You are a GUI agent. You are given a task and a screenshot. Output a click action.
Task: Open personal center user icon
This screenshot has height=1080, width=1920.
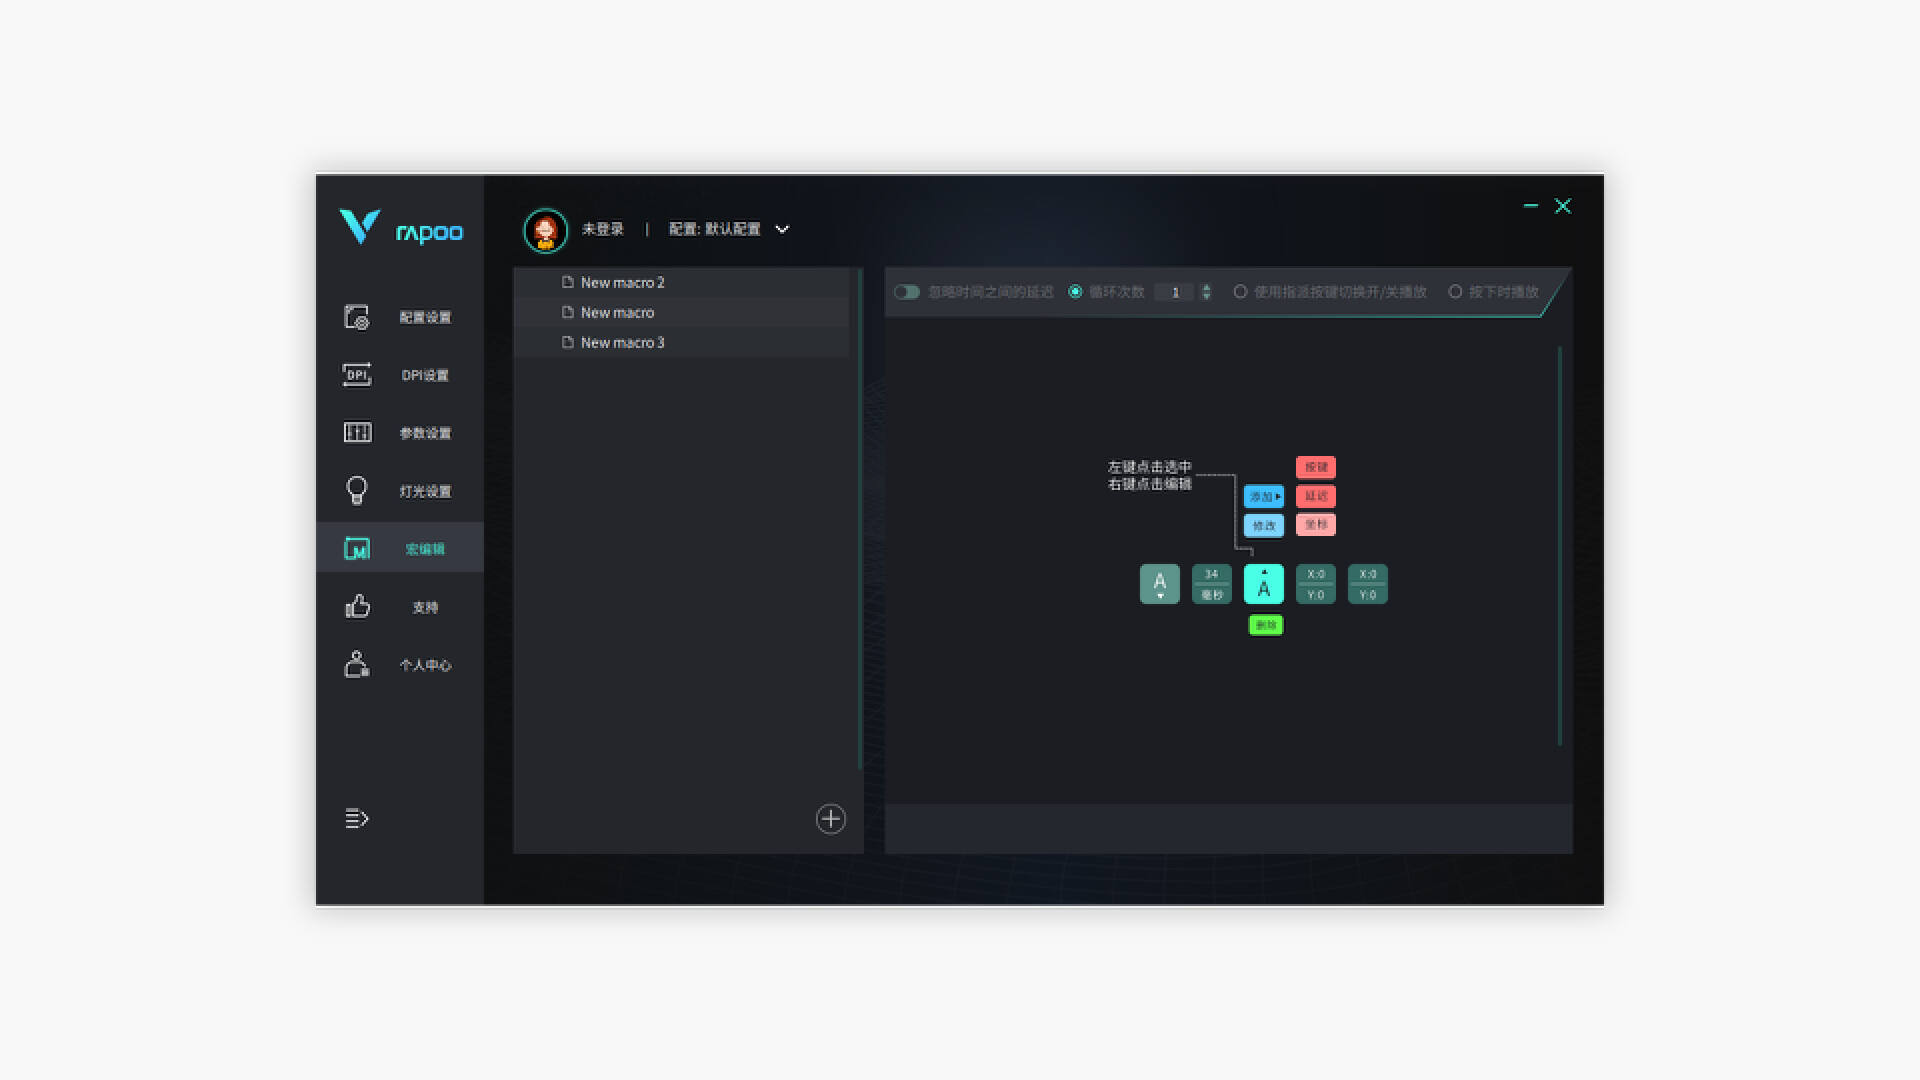[357, 665]
